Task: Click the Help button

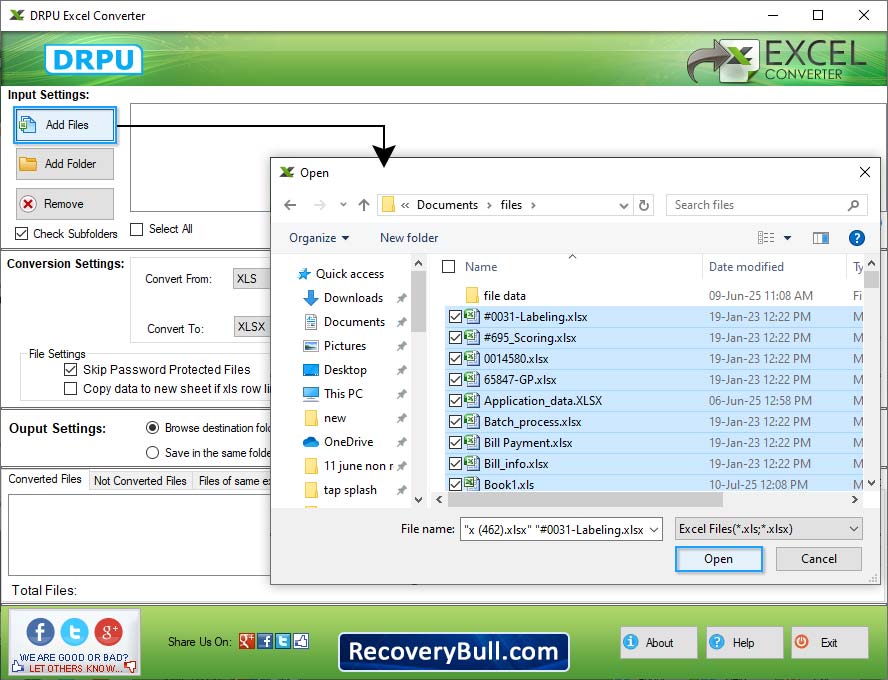Action: (744, 643)
